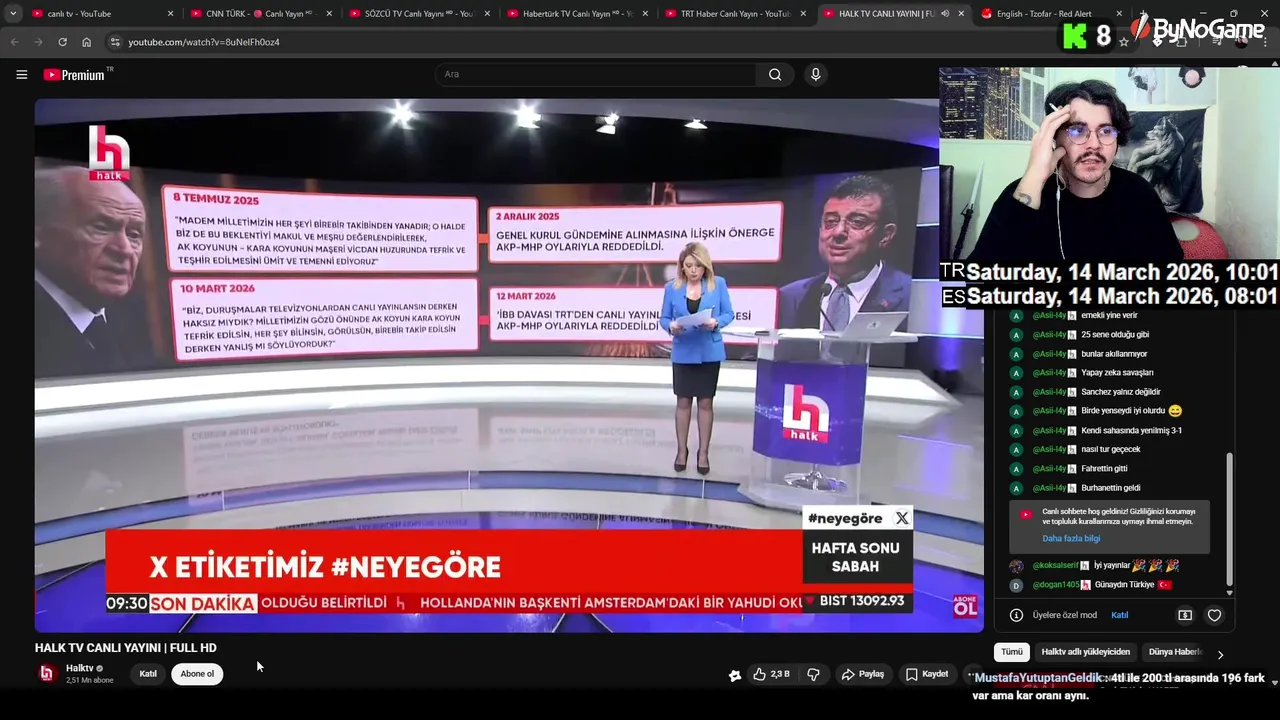Switch to the CNN TÜRK Canlı Yayın tab

[259, 14]
